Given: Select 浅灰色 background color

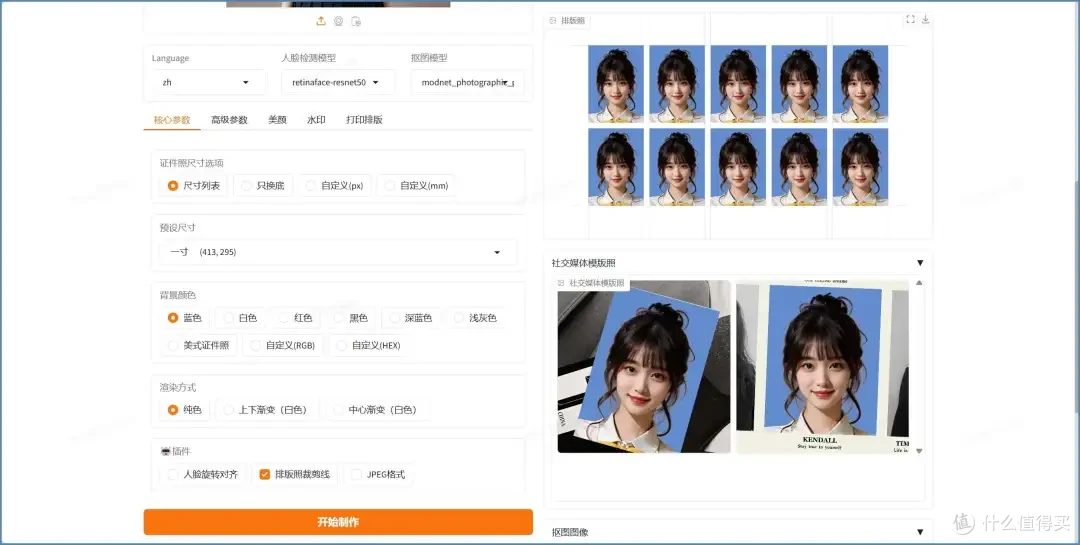Looking at the screenshot, I should [475, 318].
